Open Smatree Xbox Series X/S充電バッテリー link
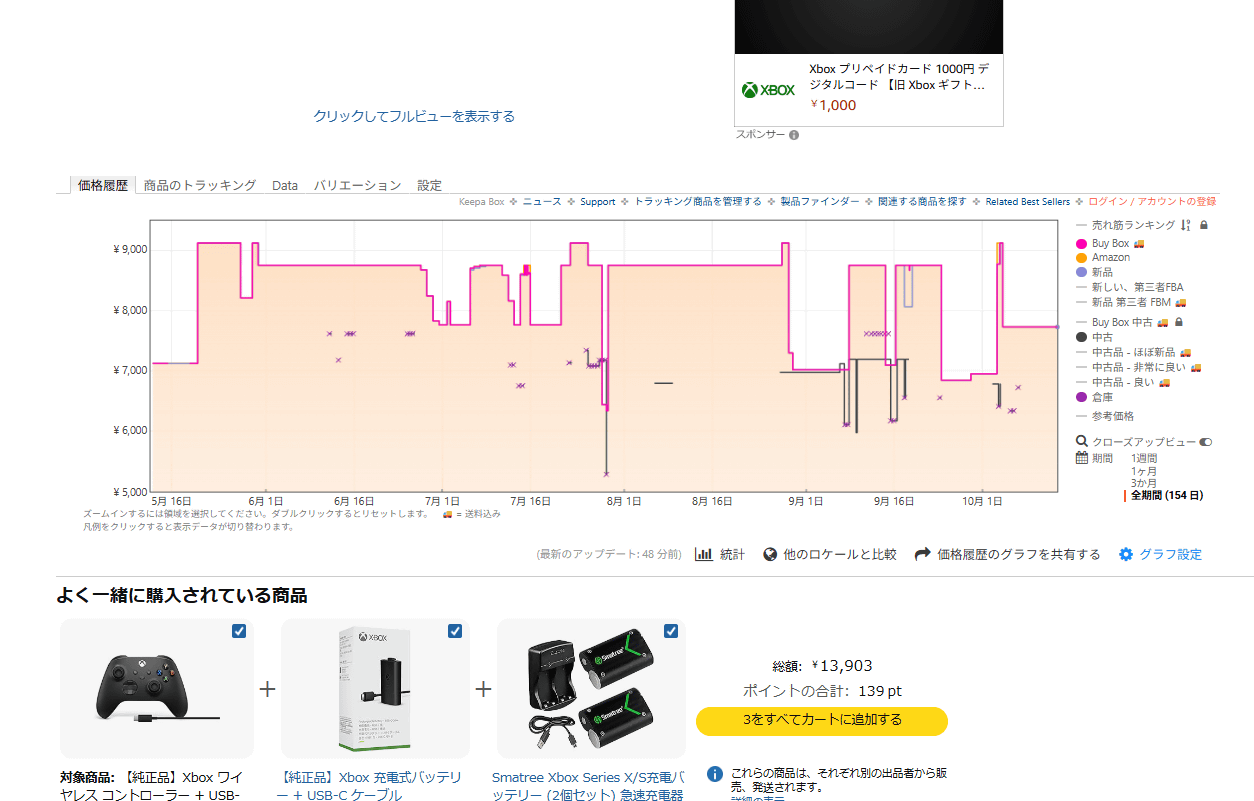The width and height of the screenshot is (1254, 801). pyautogui.click(x=588, y=786)
